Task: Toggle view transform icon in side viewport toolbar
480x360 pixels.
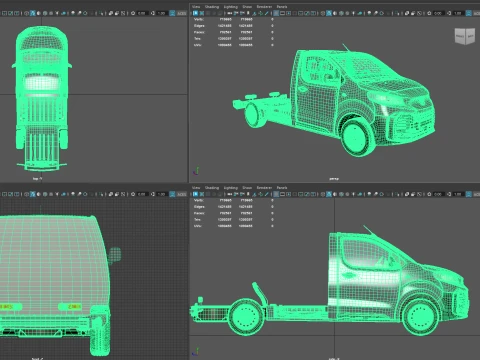Action: pyautogui.click(x=469, y=194)
